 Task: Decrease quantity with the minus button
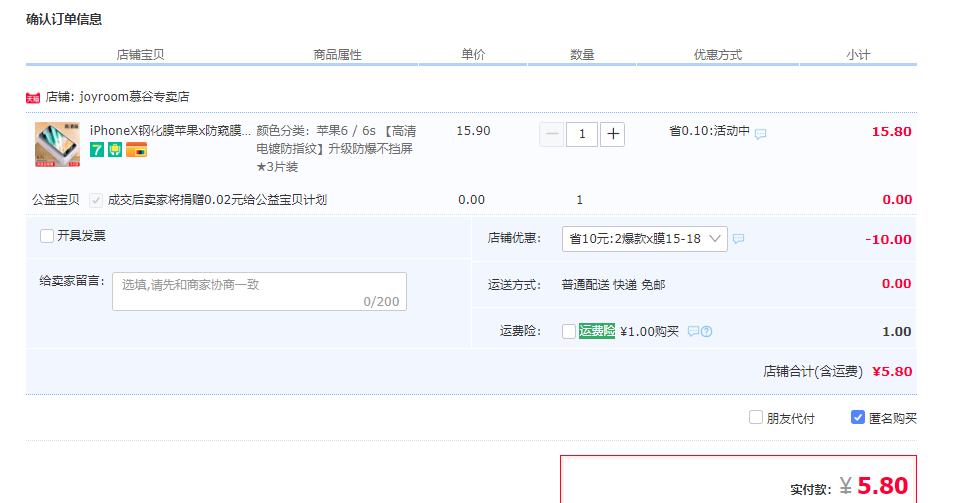pos(552,134)
